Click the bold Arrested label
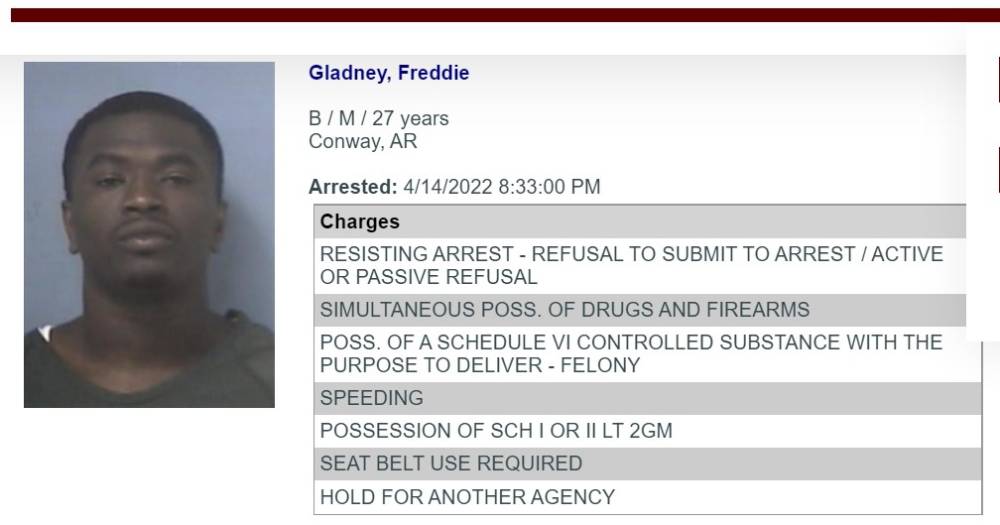 [x=353, y=187]
